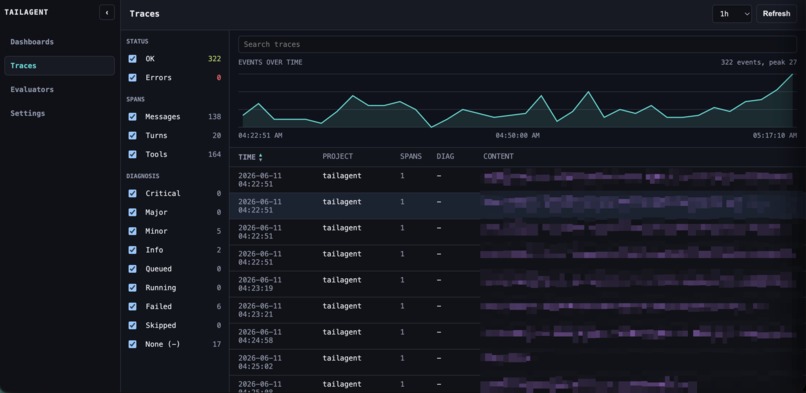Screen dimensions: 806x393
Task: Select the trace row at 04:23:21
Action: pos(517,310)
